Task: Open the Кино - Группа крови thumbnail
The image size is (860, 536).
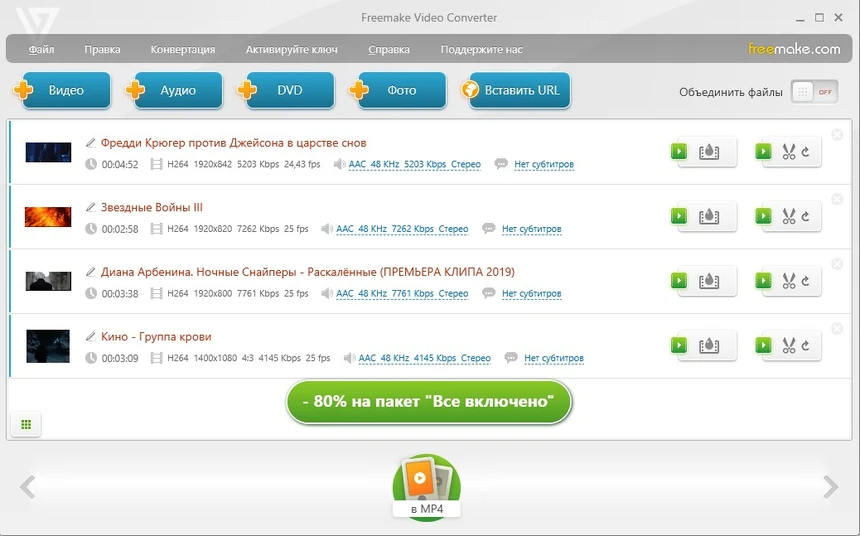Action: point(48,346)
